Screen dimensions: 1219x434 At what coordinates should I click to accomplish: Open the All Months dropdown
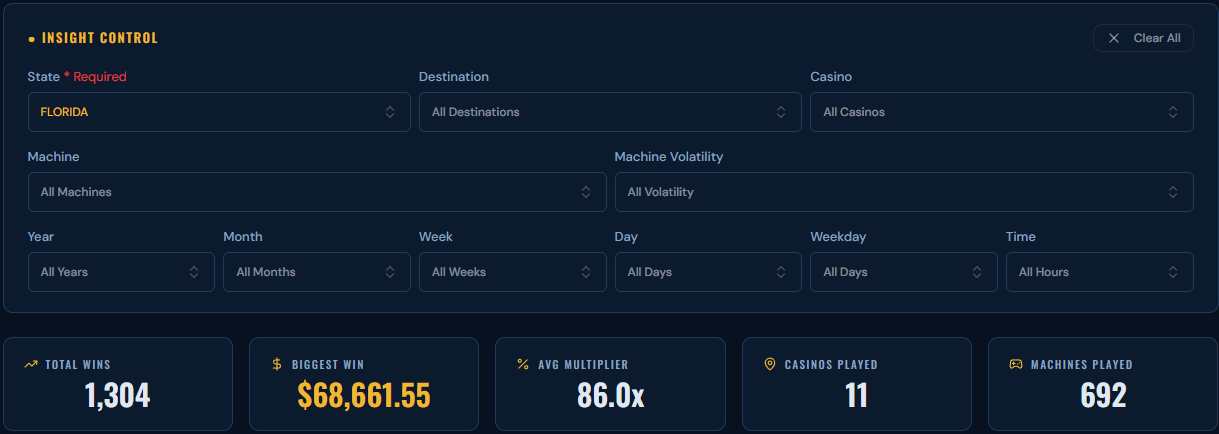(x=317, y=272)
